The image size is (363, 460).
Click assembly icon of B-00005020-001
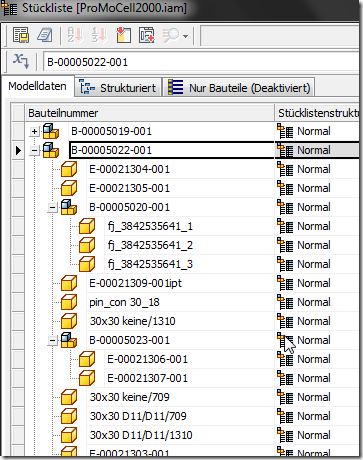click(x=69, y=207)
